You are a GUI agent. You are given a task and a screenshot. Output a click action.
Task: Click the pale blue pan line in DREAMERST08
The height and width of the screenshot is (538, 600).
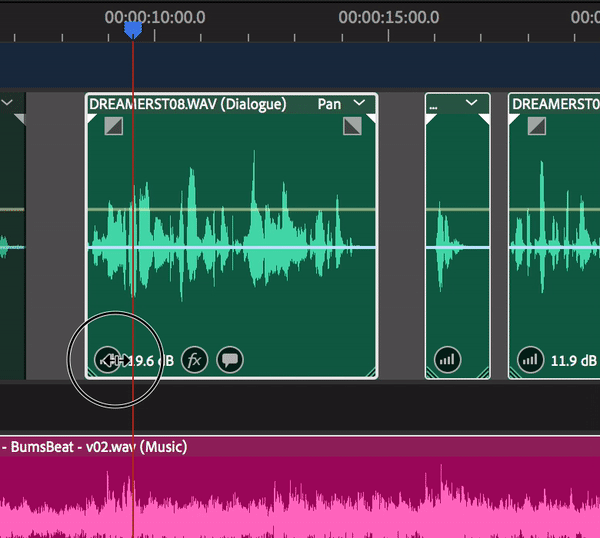pos(232,248)
